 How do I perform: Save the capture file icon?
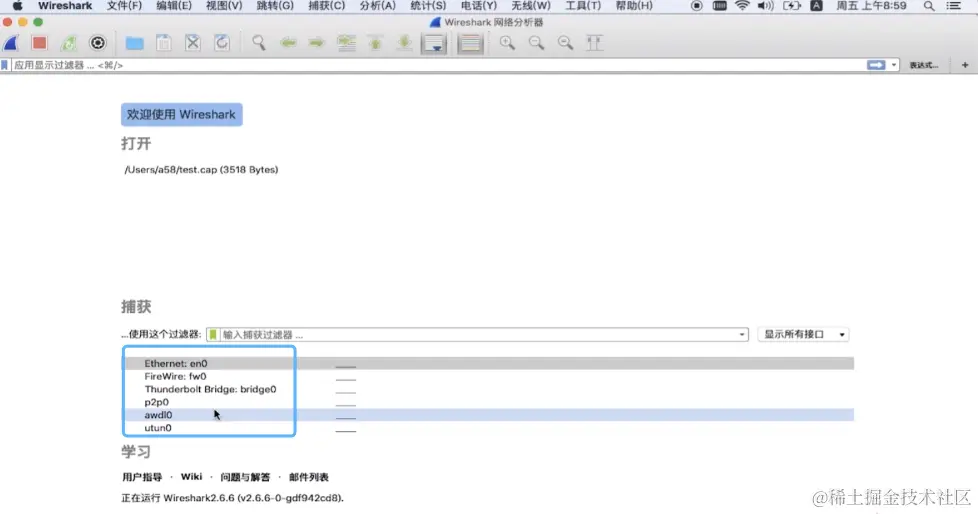click(163, 43)
